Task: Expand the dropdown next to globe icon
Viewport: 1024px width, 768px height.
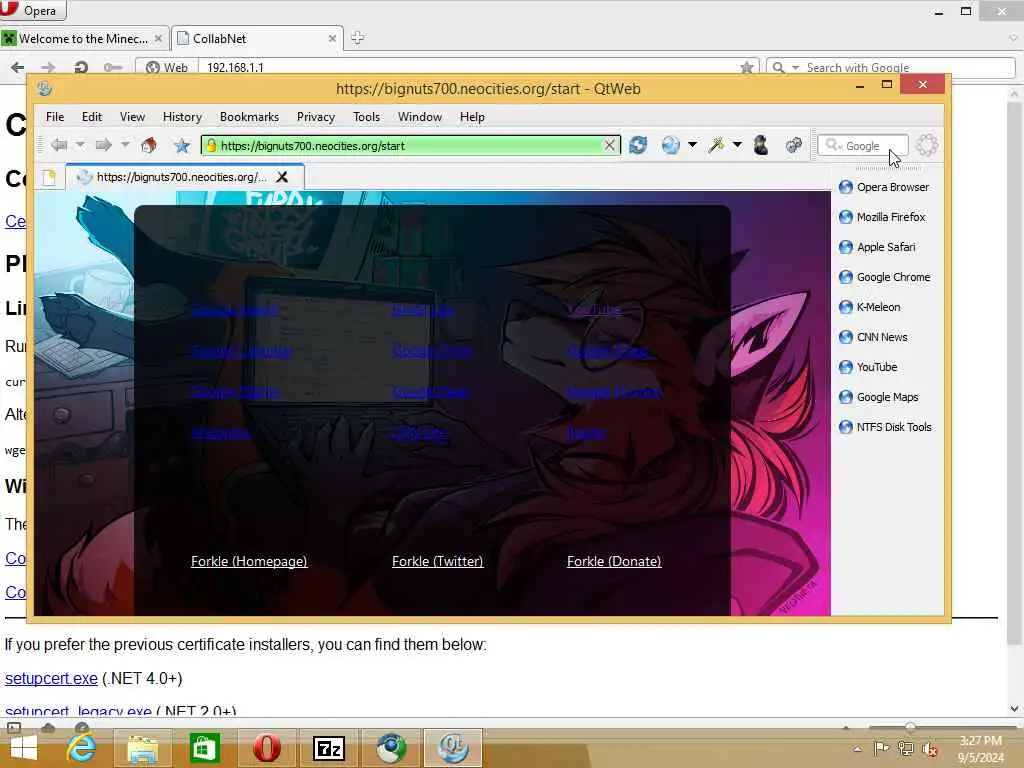Action: click(692, 144)
